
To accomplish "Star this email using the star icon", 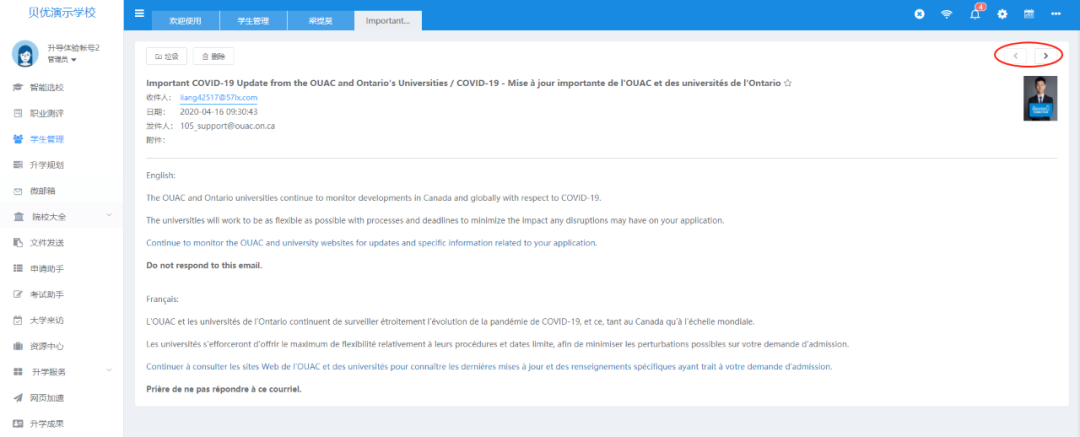I will pos(788,83).
